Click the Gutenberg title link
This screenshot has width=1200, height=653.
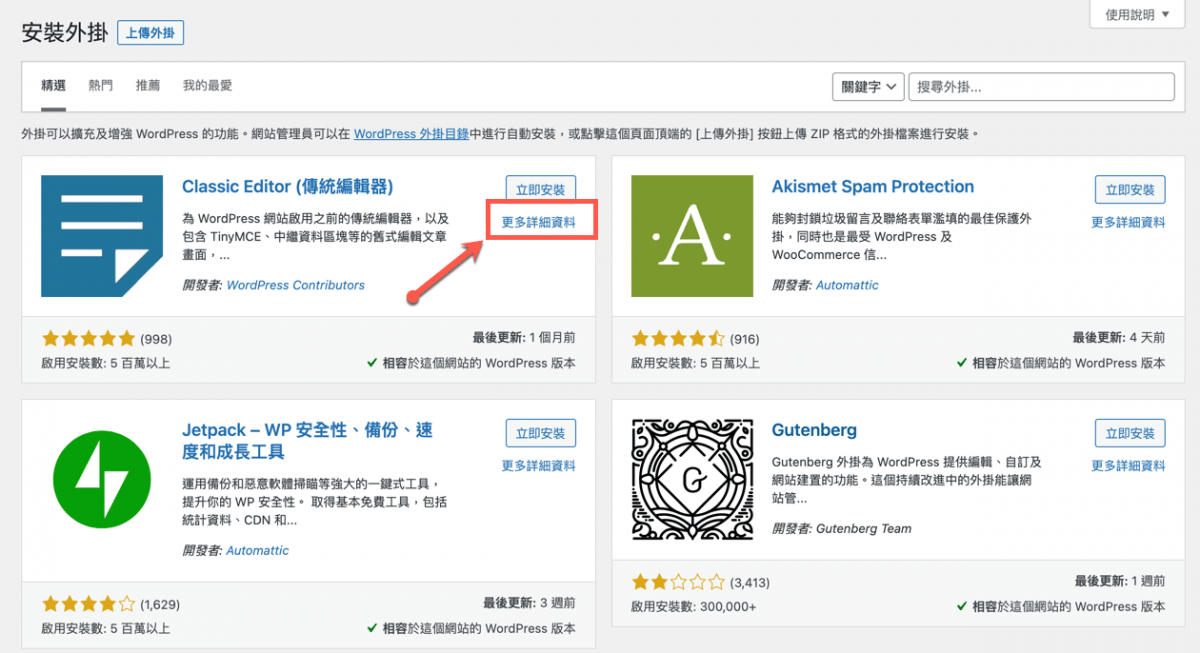[814, 430]
